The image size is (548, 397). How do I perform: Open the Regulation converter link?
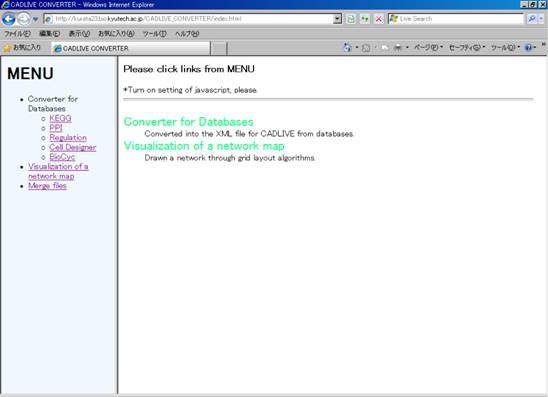pyautogui.click(x=68, y=138)
